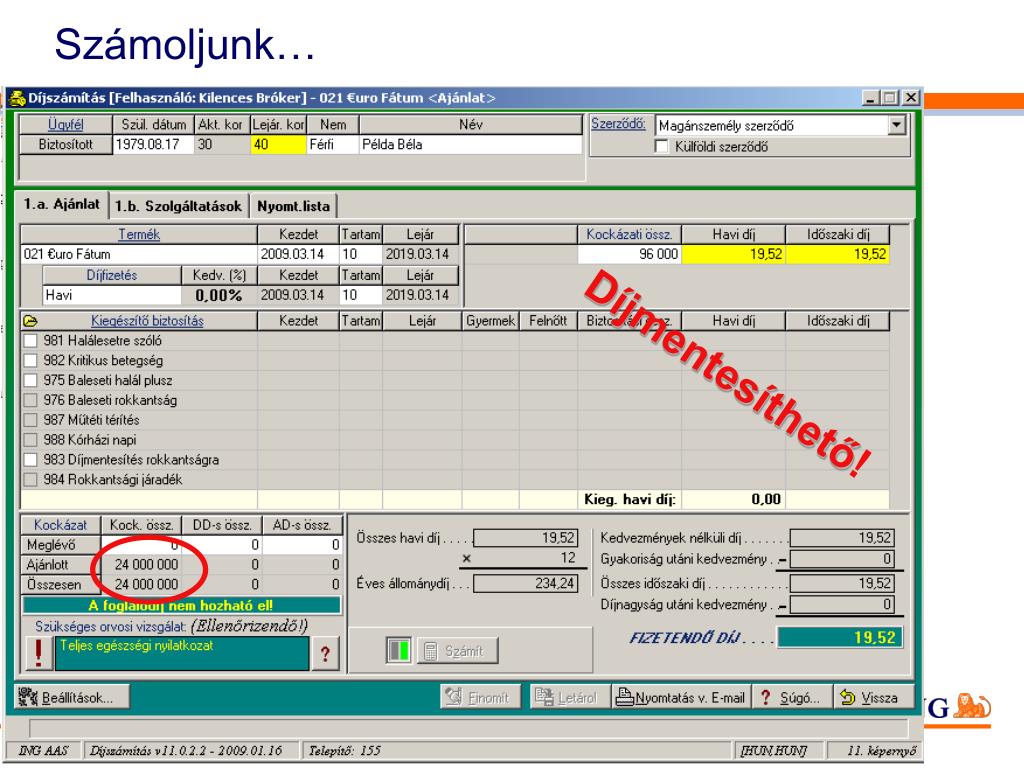Click Éves állománydíj value 234,24
This screenshot has height=768, width=1024.
[x=525, y=583]
